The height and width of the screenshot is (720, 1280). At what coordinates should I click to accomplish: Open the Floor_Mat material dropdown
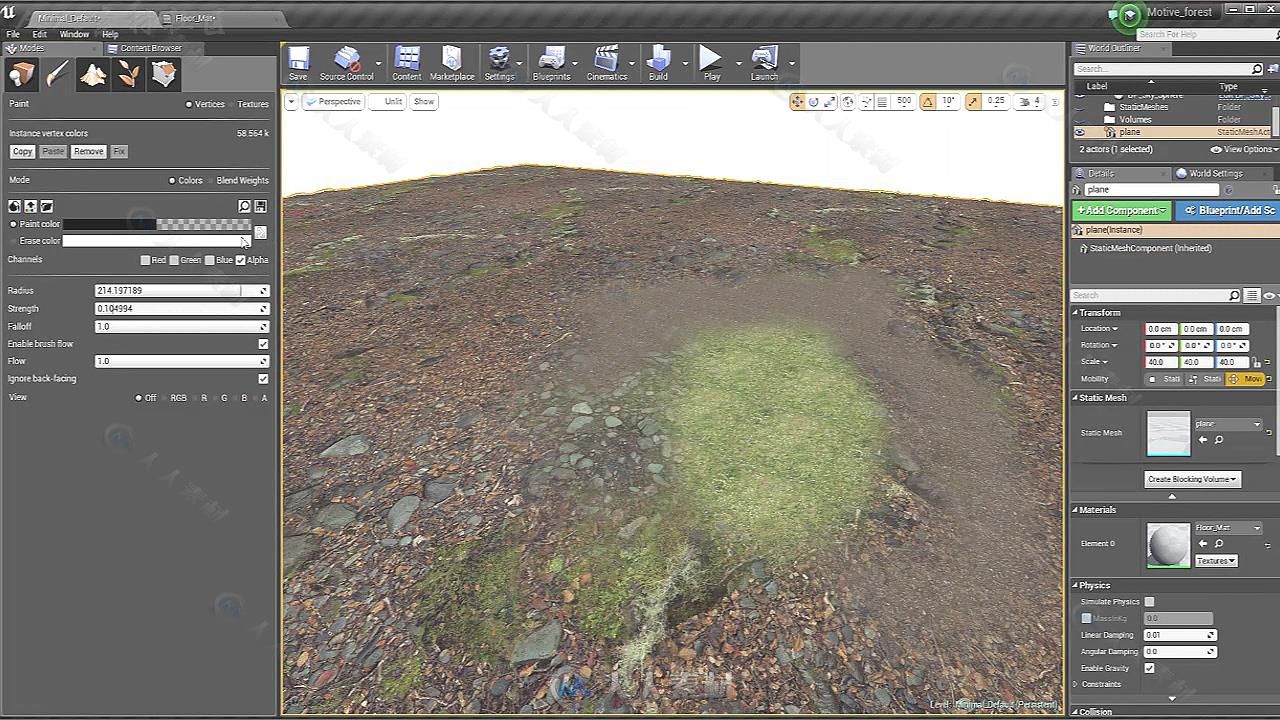[1228, 528]
